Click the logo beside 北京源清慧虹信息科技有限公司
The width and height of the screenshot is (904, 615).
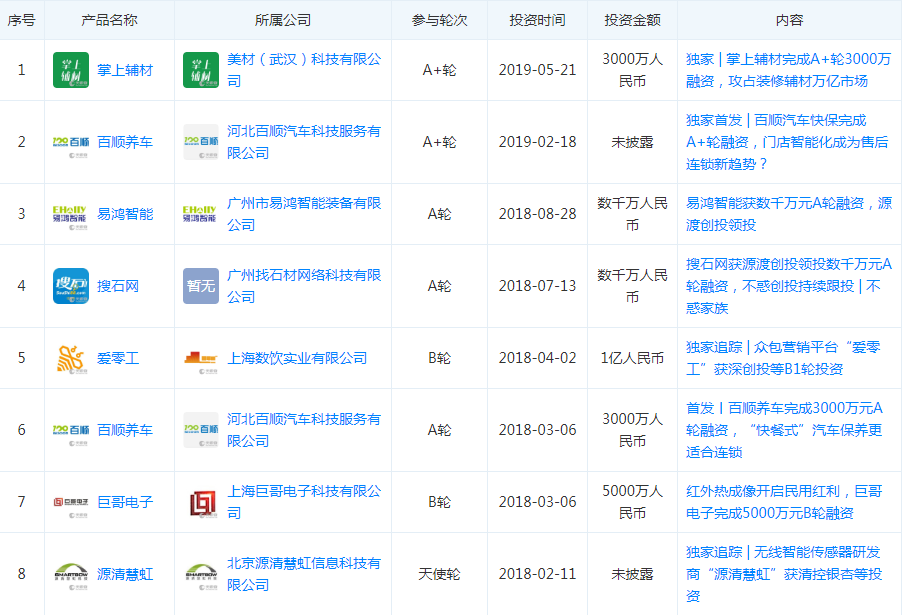point(201,574)
